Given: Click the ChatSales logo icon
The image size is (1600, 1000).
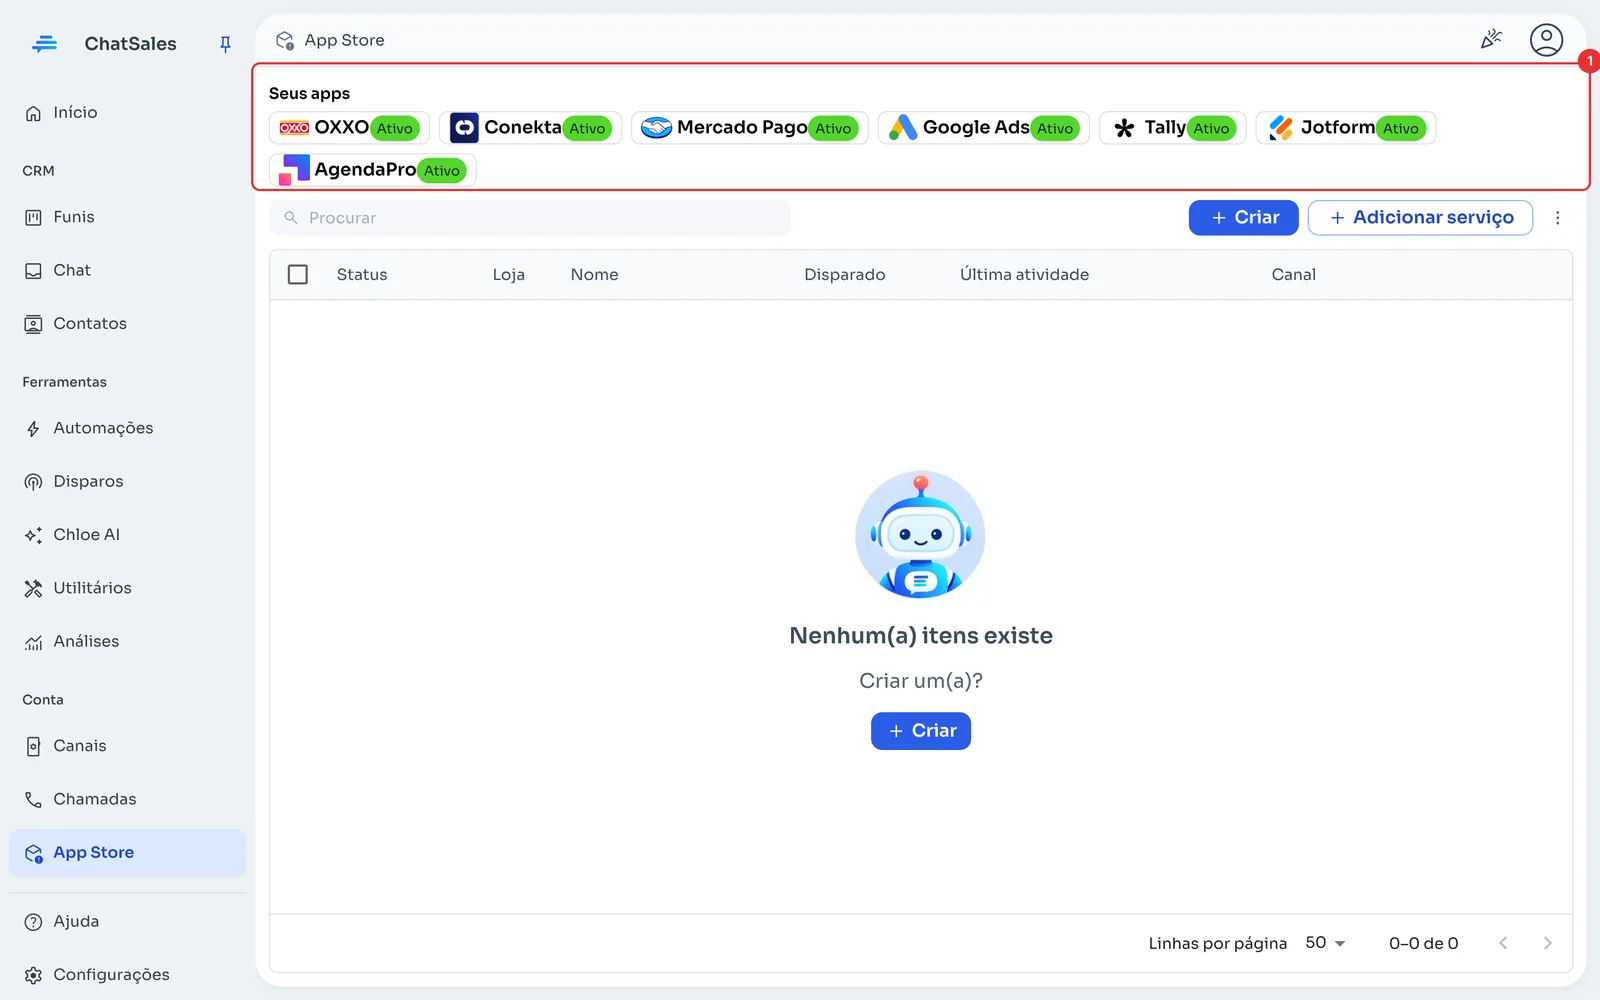Looking at the screenshot, I should [x=45, y=44].
